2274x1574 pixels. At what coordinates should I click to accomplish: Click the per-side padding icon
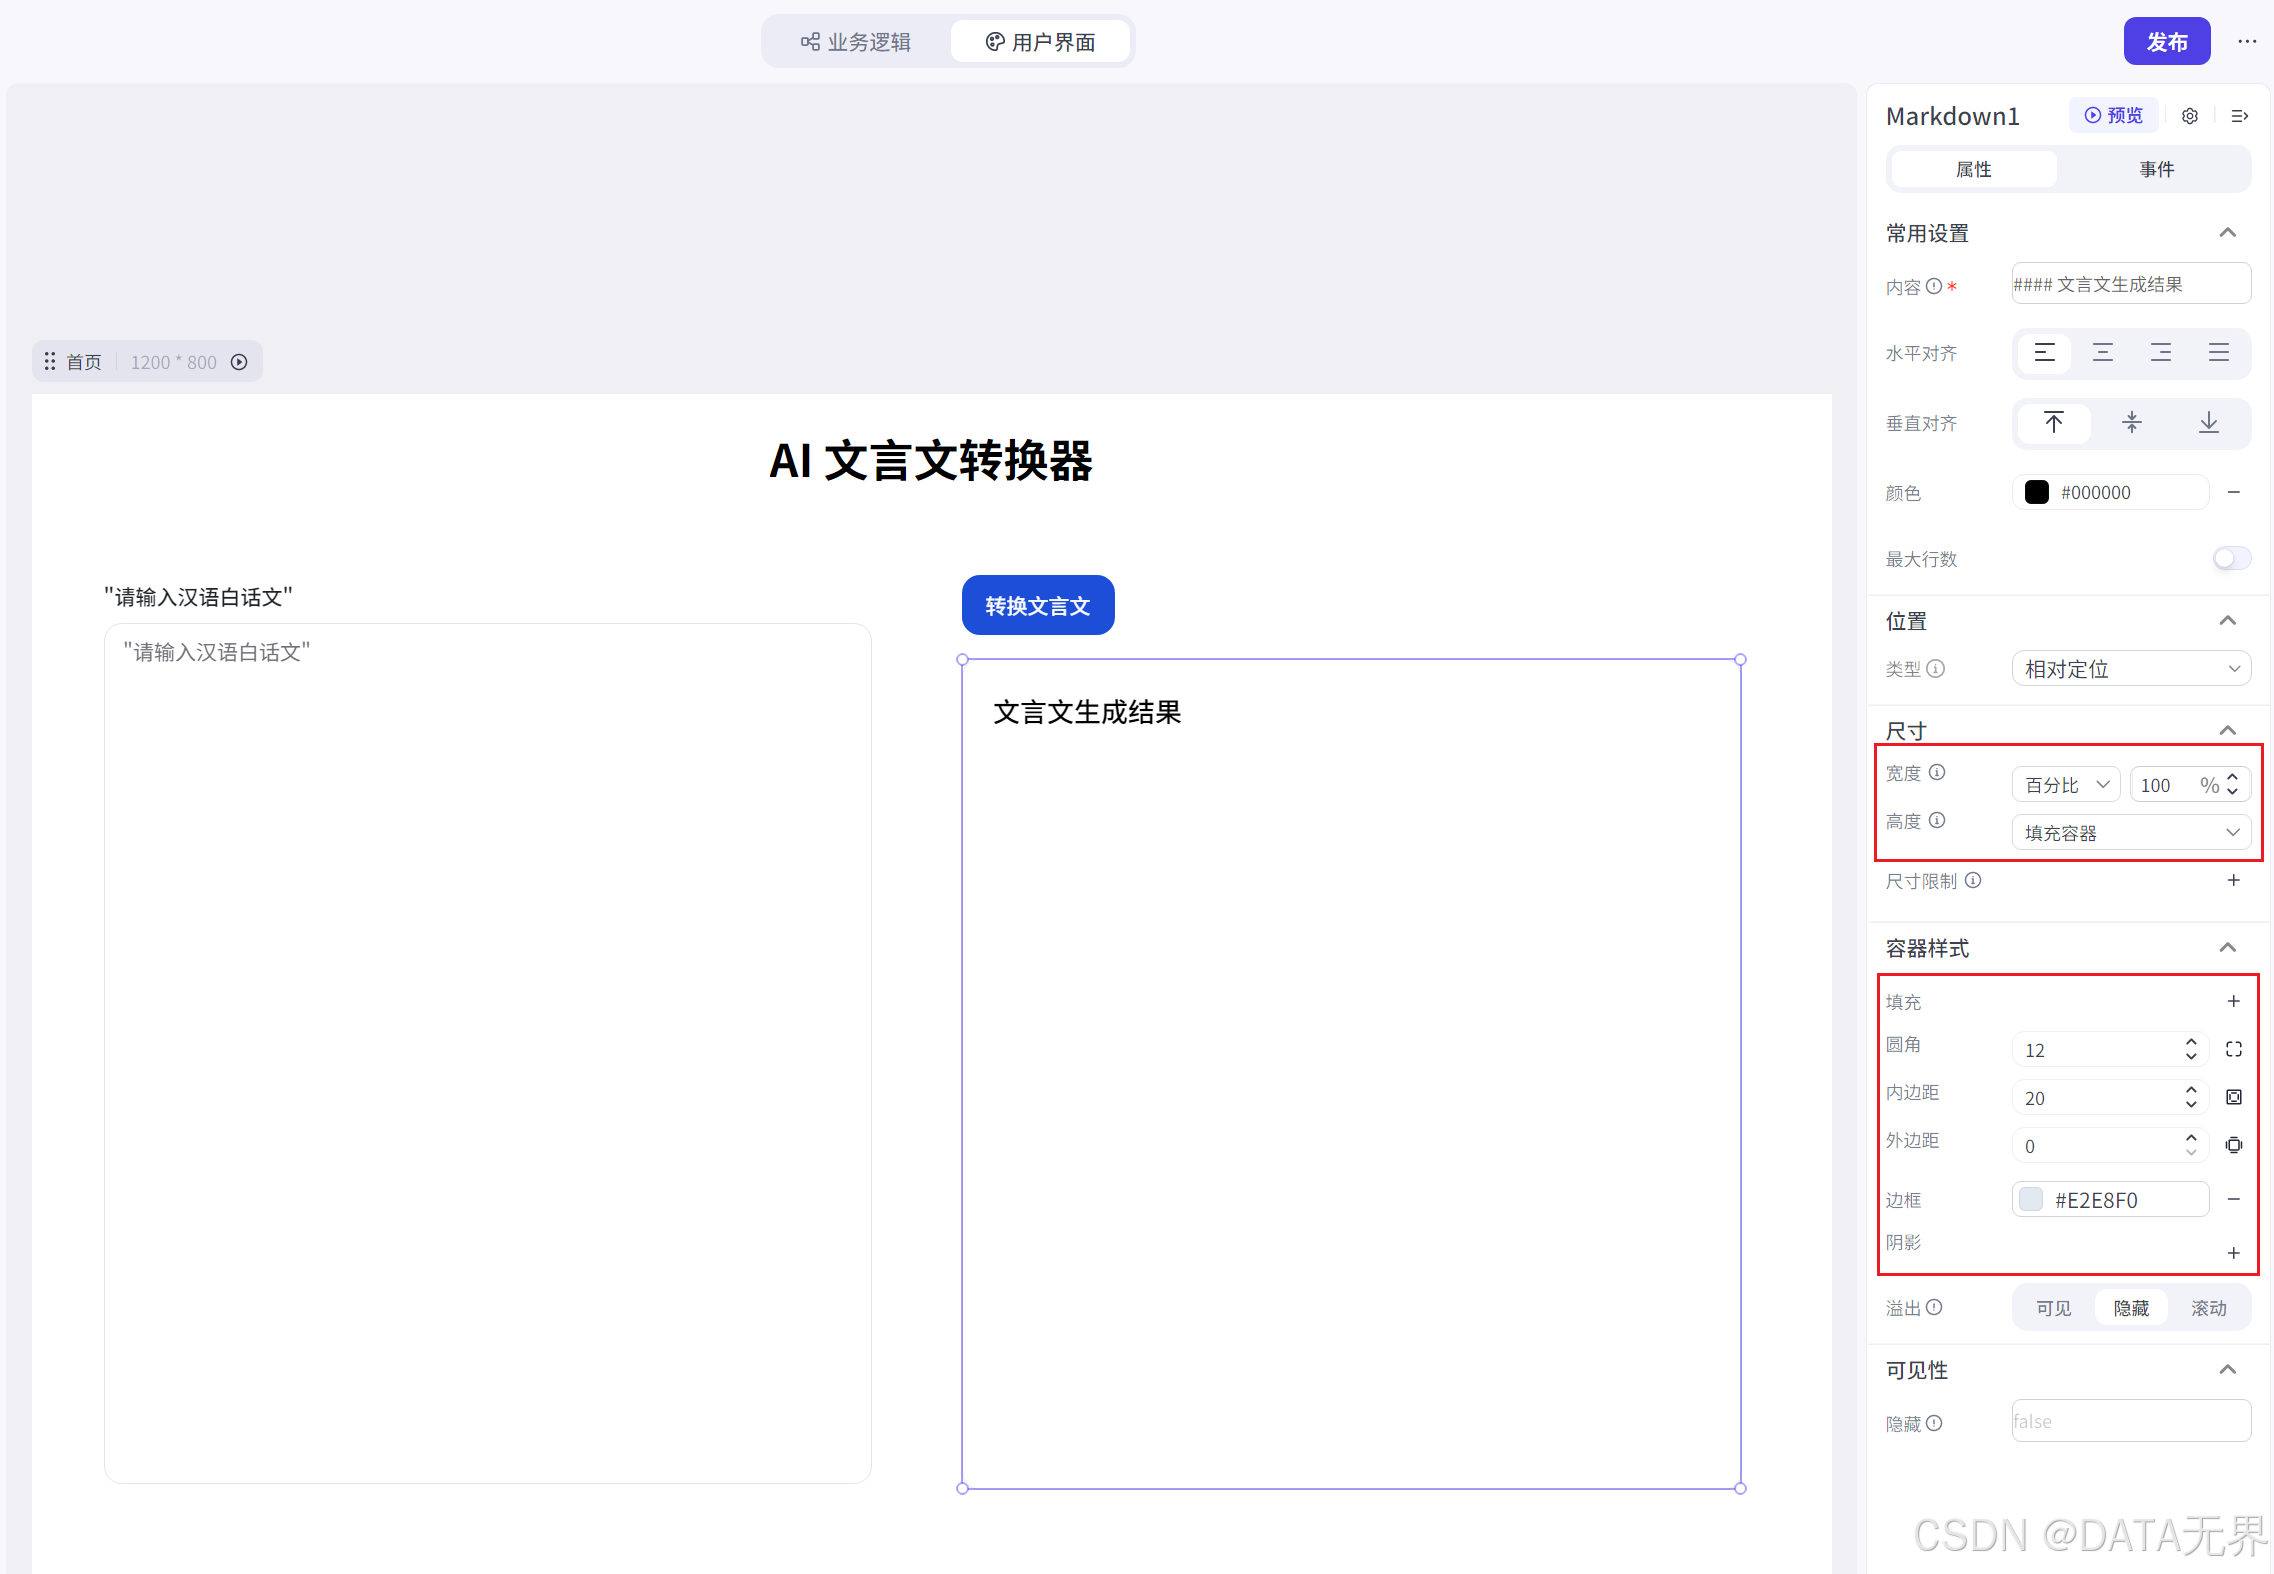(x=2234, y=1097)
